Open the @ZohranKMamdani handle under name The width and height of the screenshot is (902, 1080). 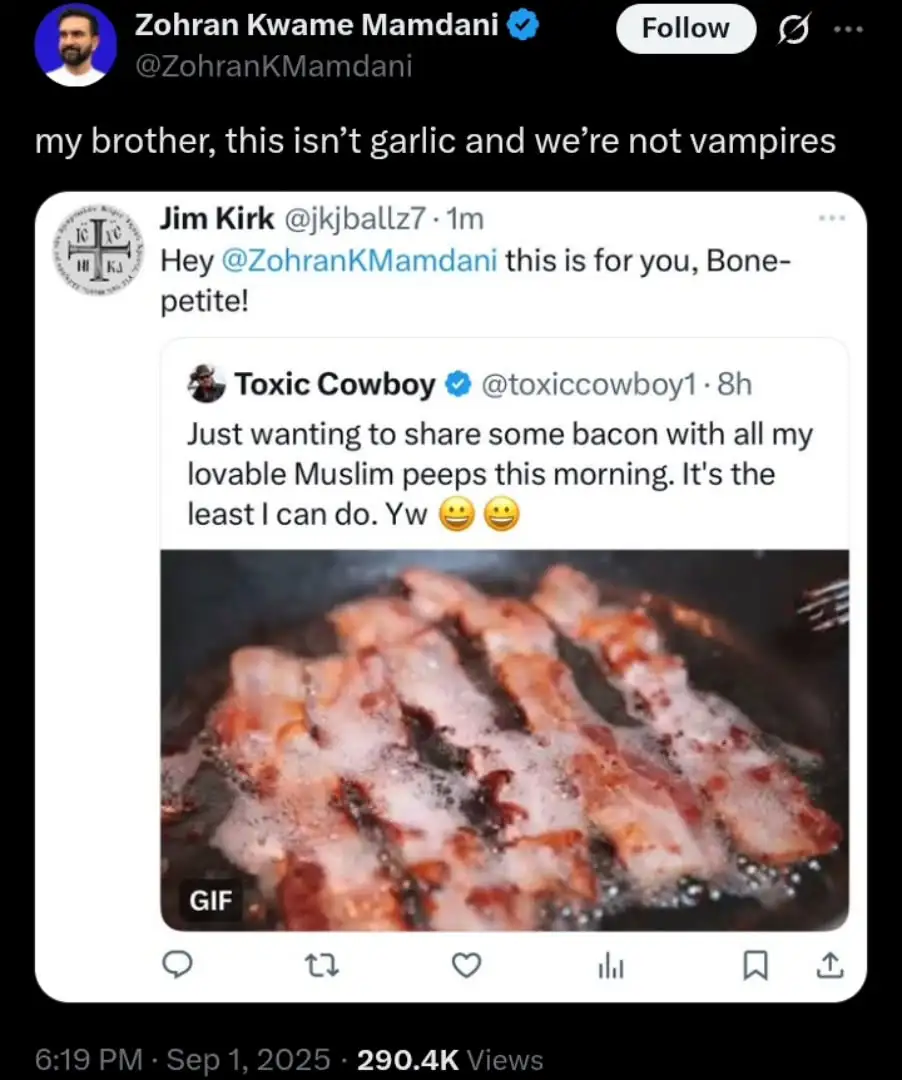click(x=272, y=66)
